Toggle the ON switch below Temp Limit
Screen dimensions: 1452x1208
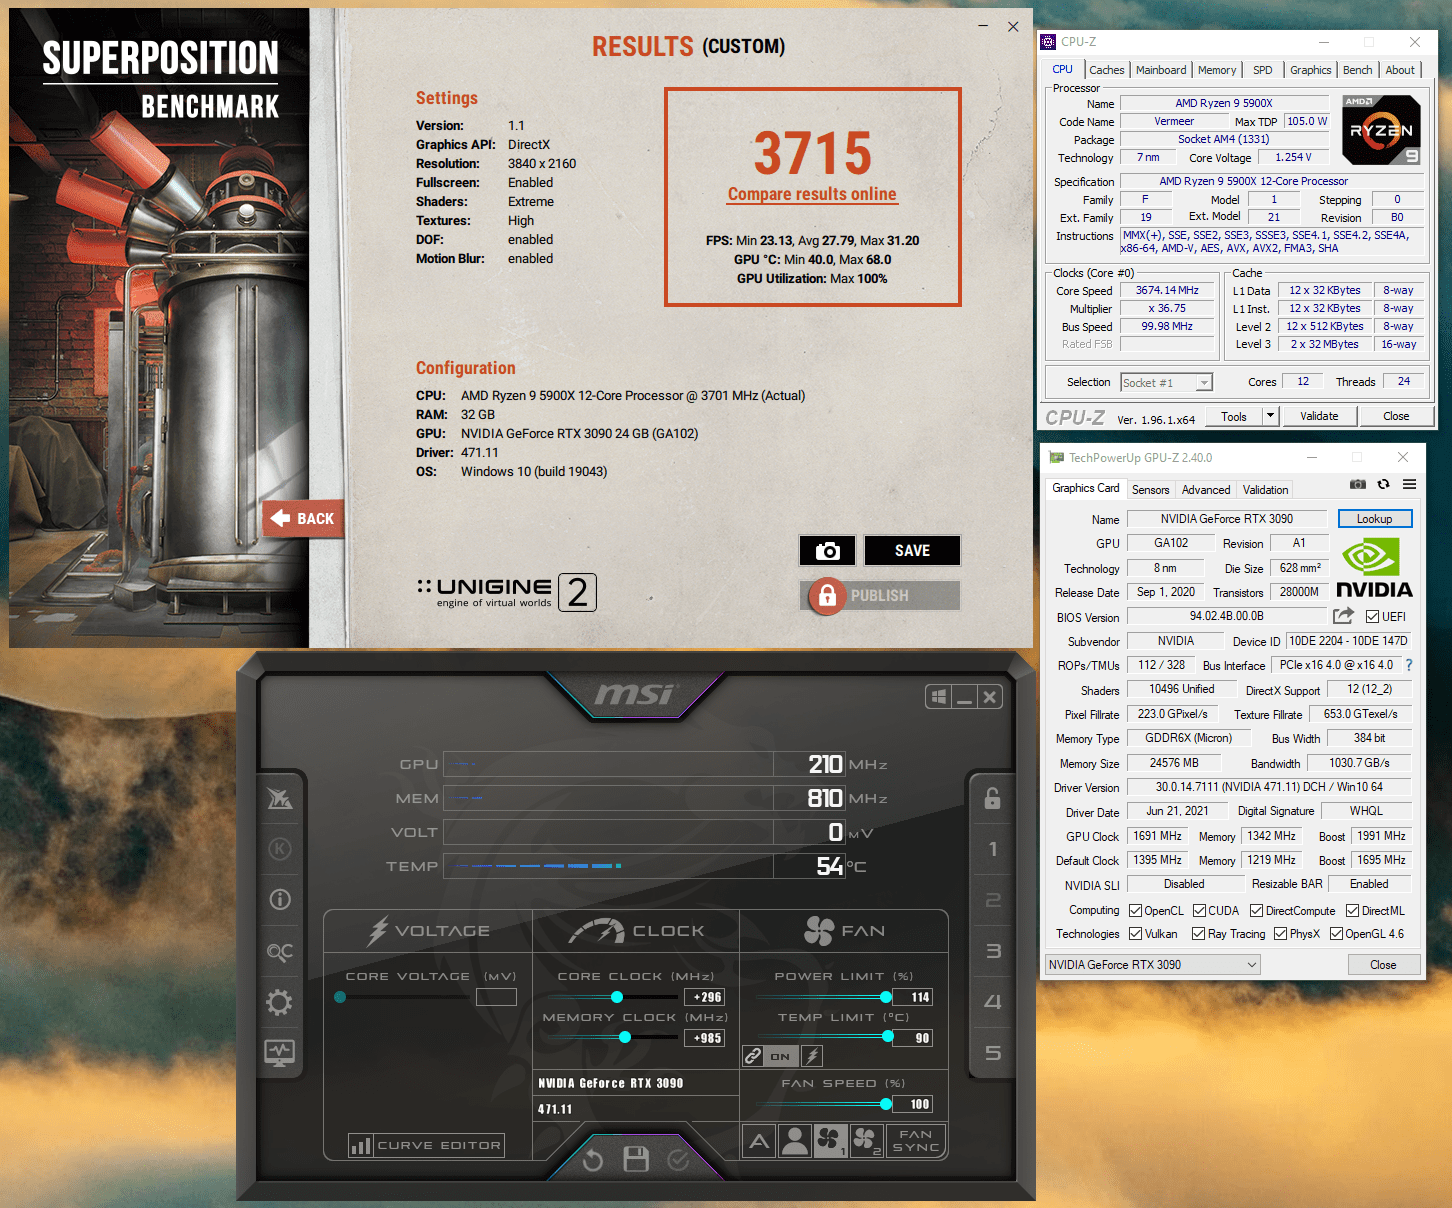(x=780, y=1056)
